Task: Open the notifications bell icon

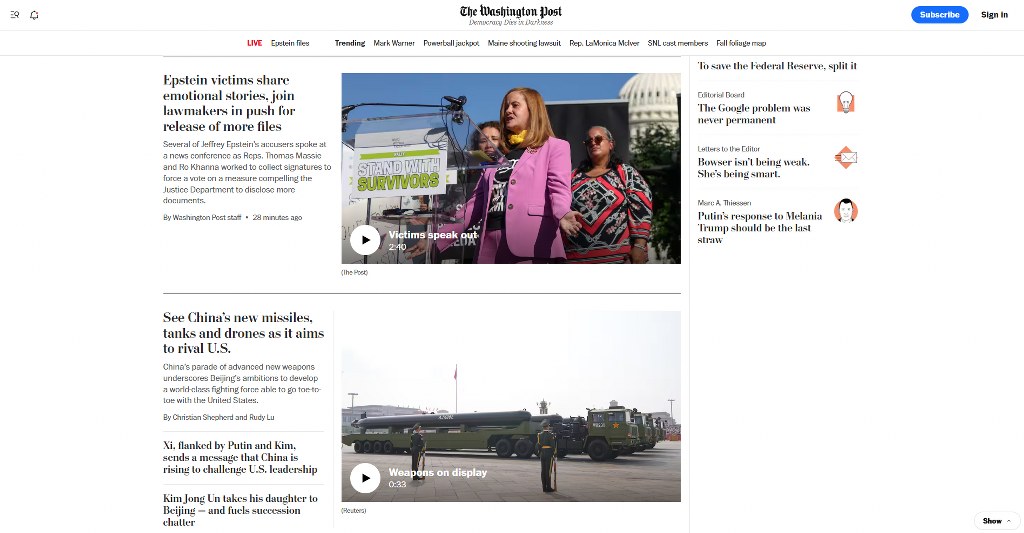Action: point(35,15)
